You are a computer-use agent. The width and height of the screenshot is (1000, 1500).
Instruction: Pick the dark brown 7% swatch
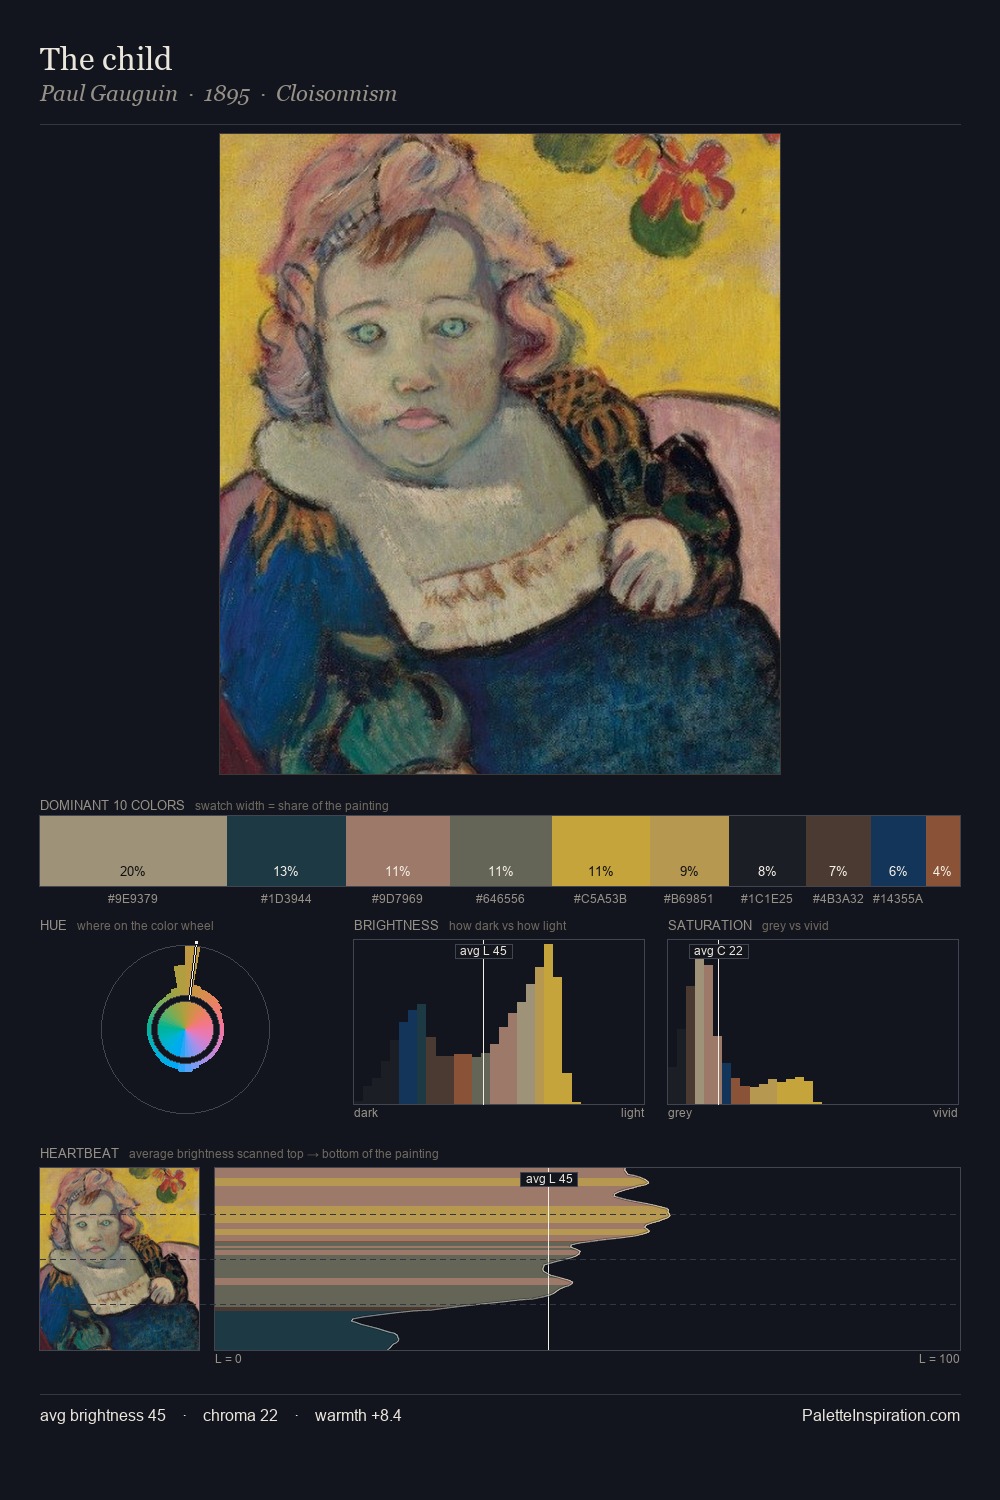[x=838, y=851]
